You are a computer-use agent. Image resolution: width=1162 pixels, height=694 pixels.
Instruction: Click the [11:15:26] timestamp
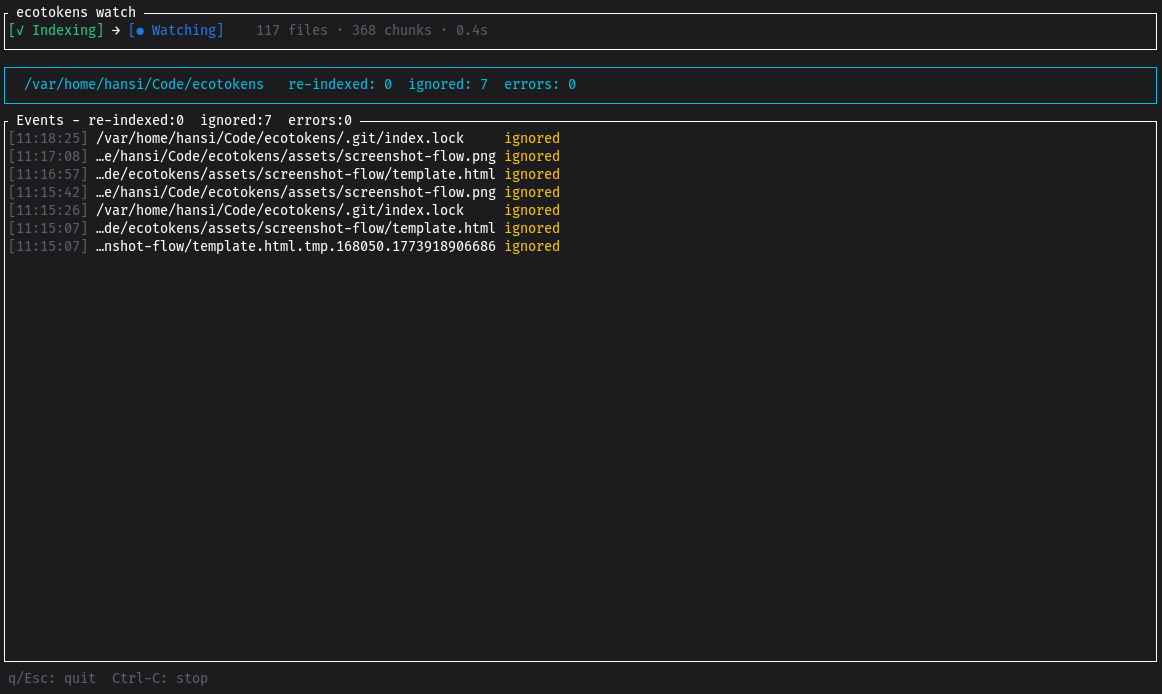pos(48,211)
